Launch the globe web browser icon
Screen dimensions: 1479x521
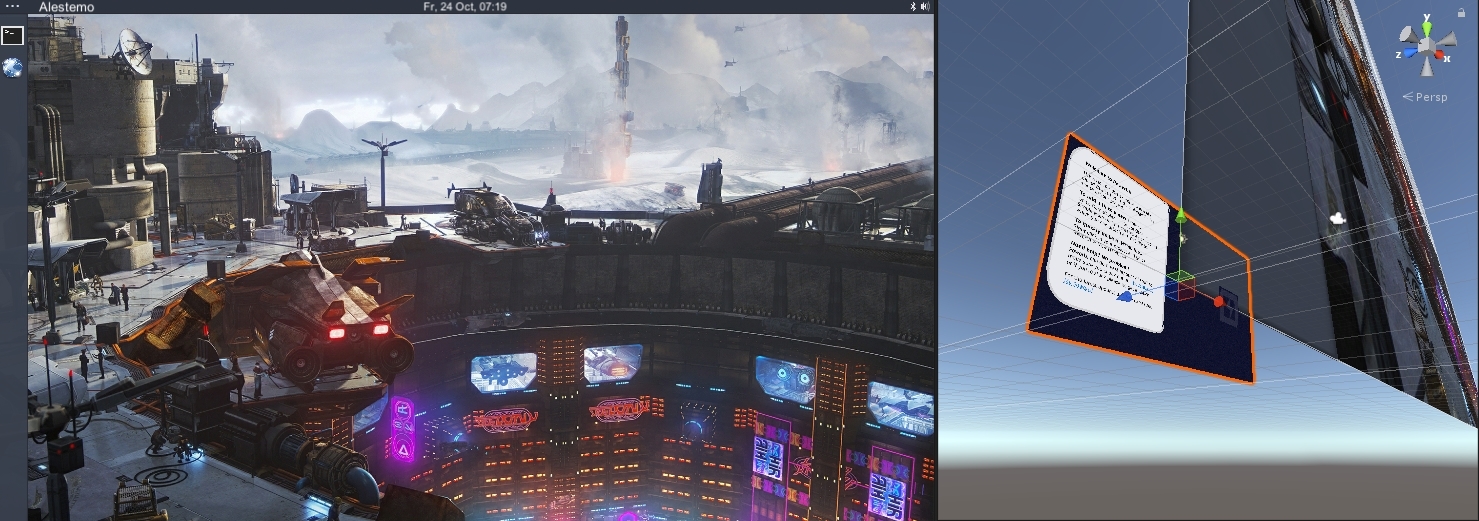coord(12,67)
